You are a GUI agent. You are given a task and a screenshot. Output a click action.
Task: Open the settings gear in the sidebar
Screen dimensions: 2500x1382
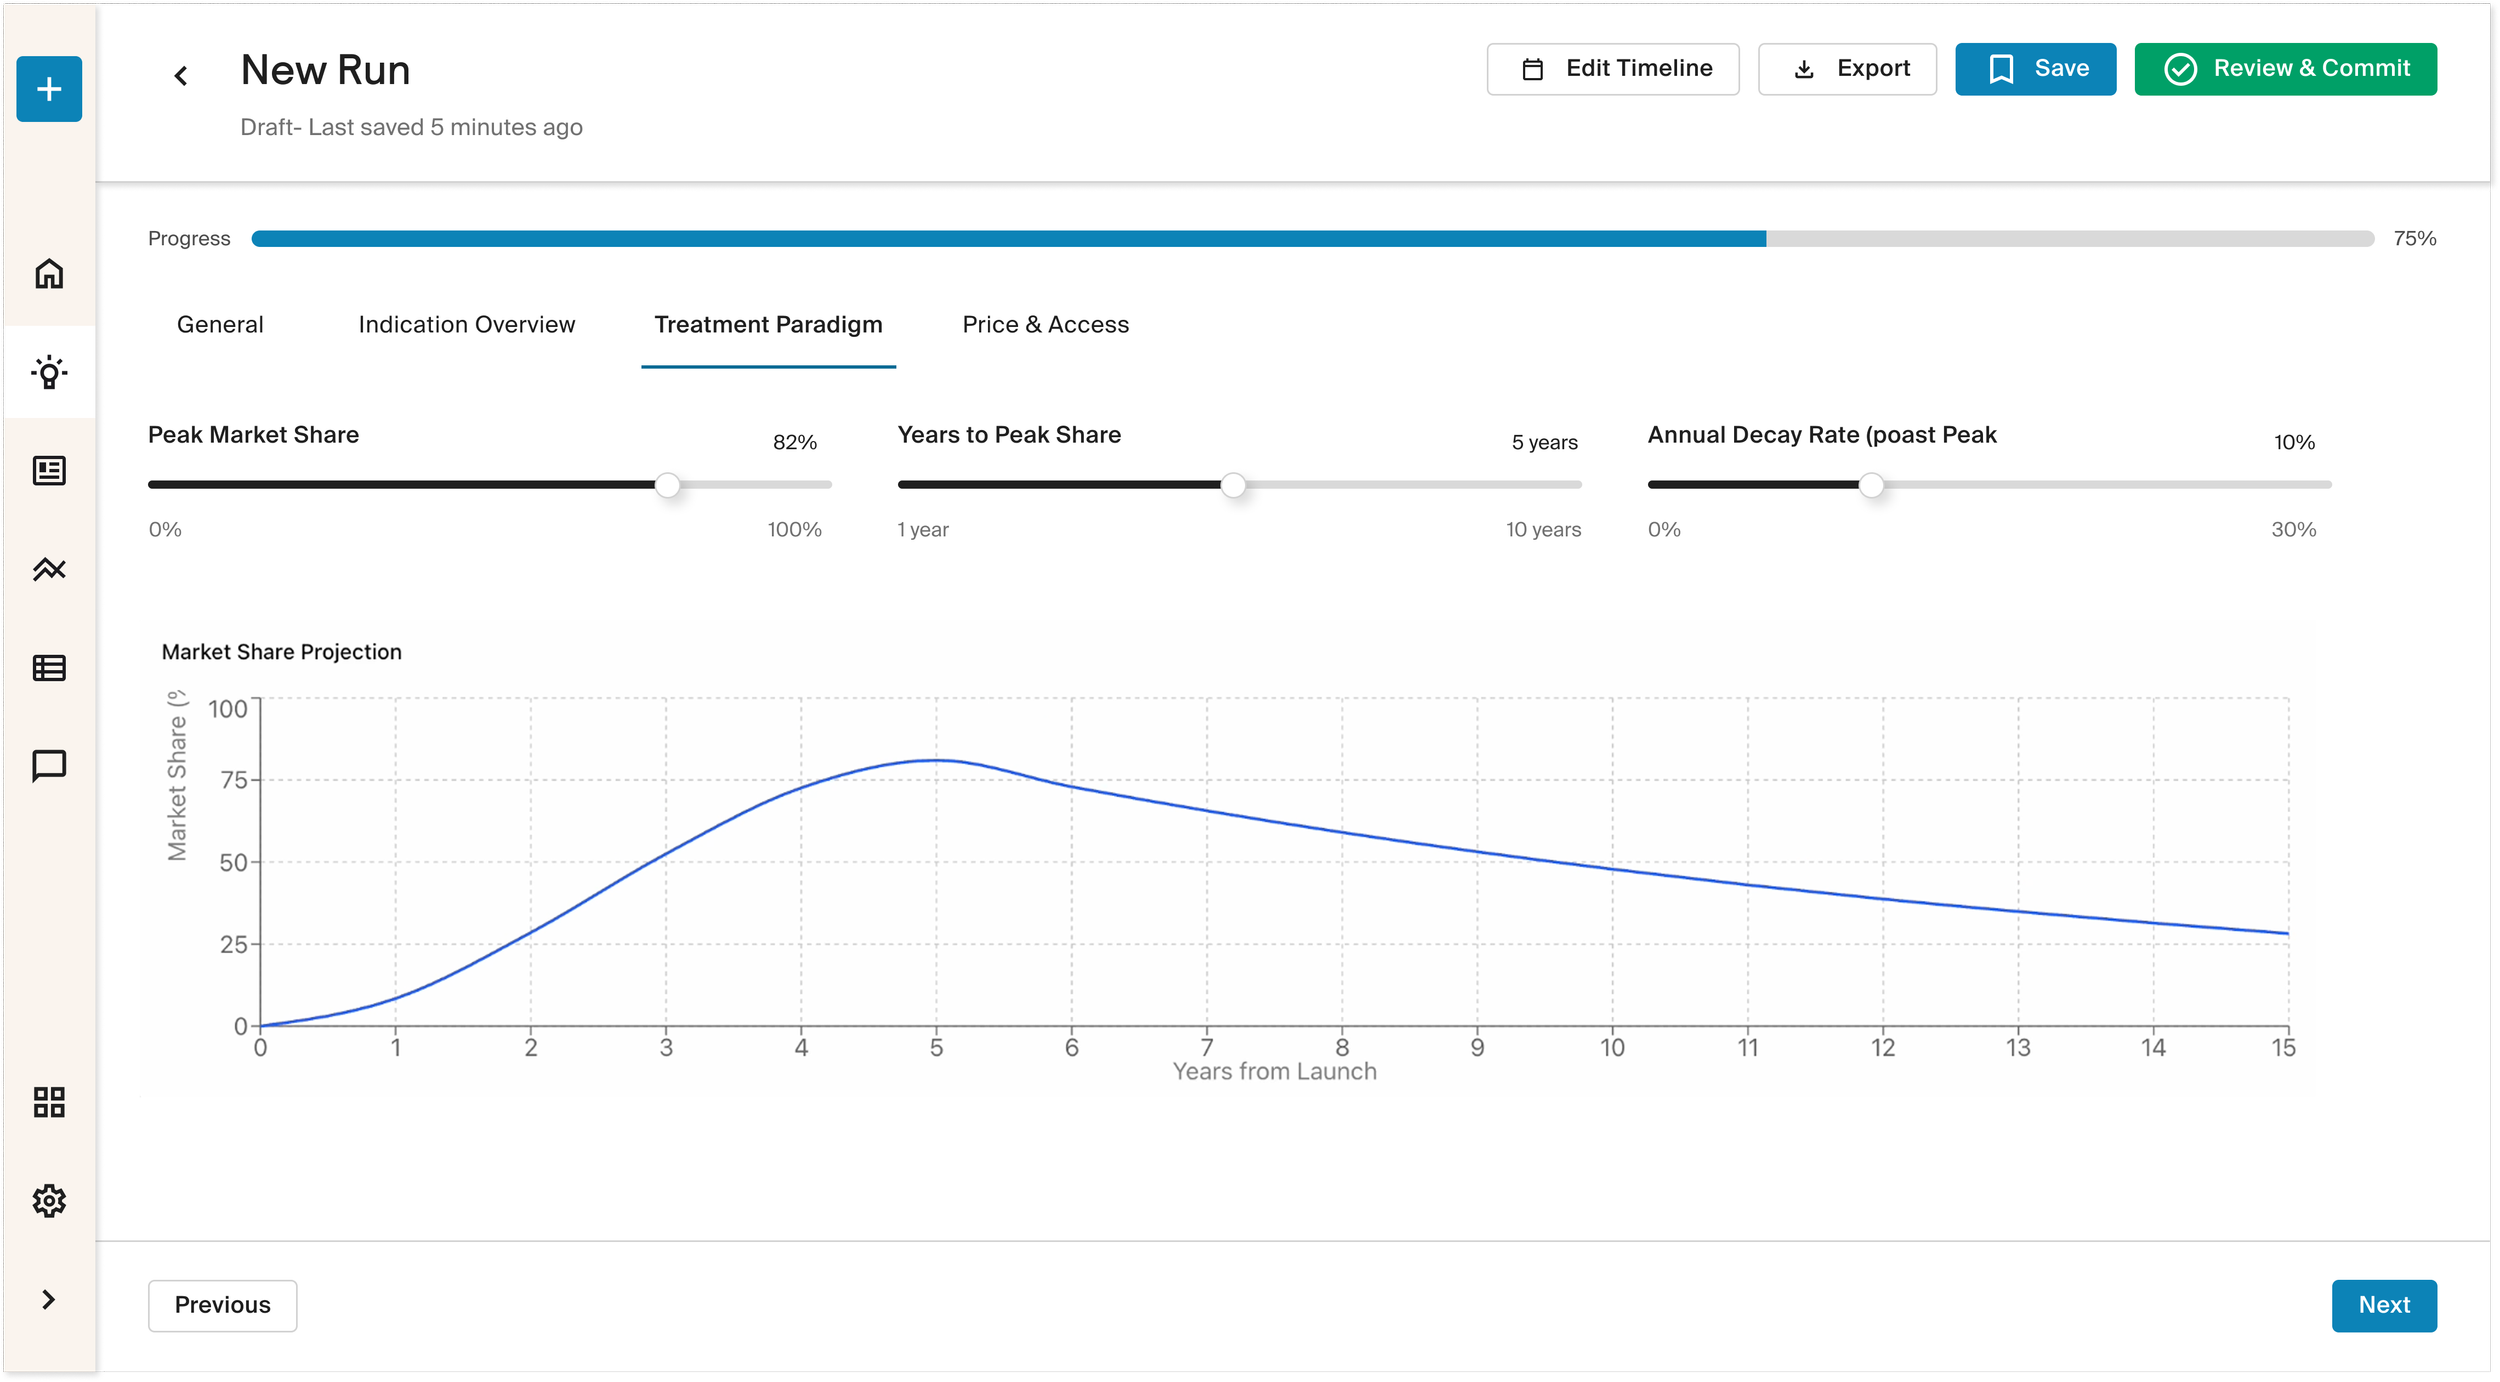[49, 1201]
